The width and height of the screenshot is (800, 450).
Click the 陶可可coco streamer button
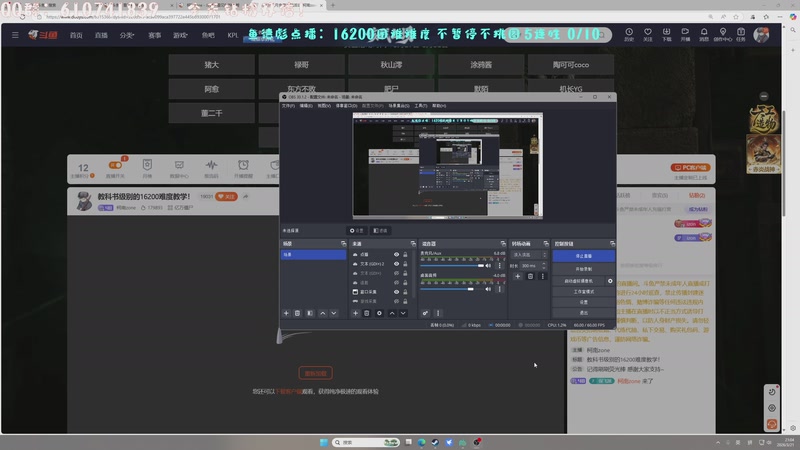[571, 65]
